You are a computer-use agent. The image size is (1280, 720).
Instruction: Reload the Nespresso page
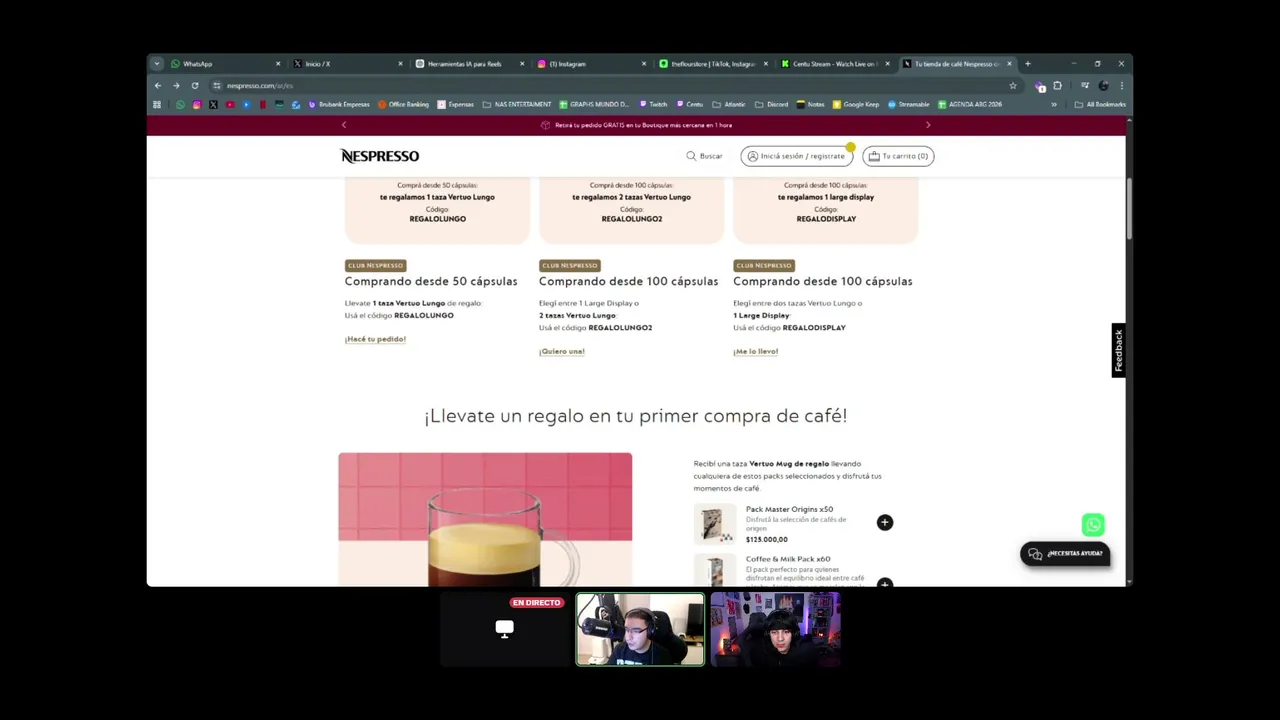coord(195,86)
